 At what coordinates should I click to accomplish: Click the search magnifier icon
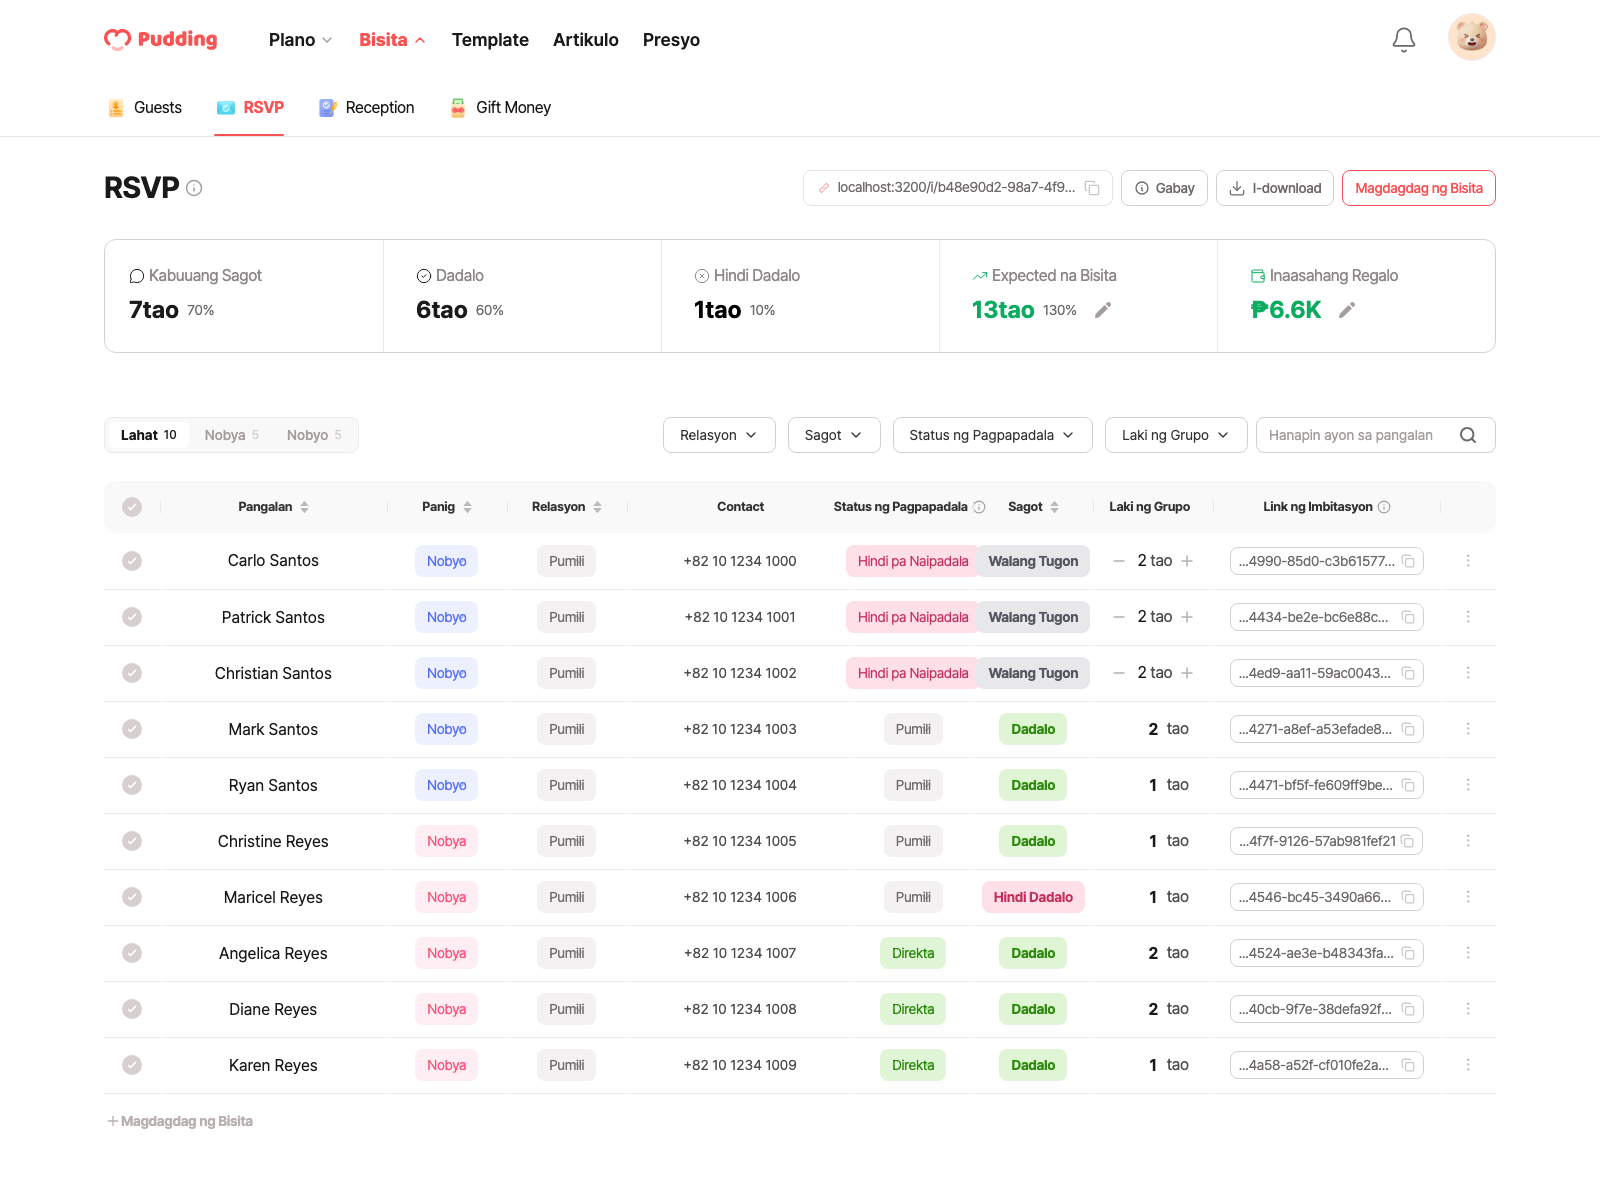pyautogui.click(x=1468, y=435)
